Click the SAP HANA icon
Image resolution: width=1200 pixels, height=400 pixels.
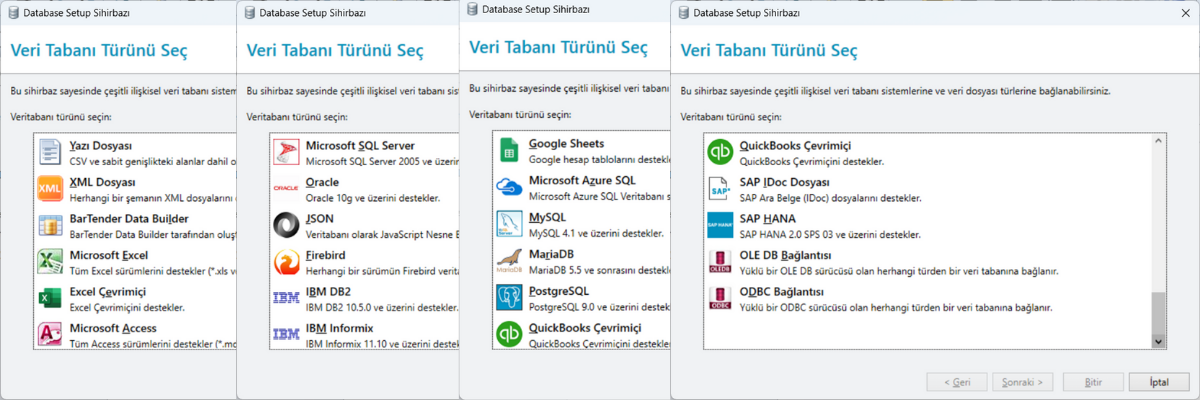coord(720,225)
